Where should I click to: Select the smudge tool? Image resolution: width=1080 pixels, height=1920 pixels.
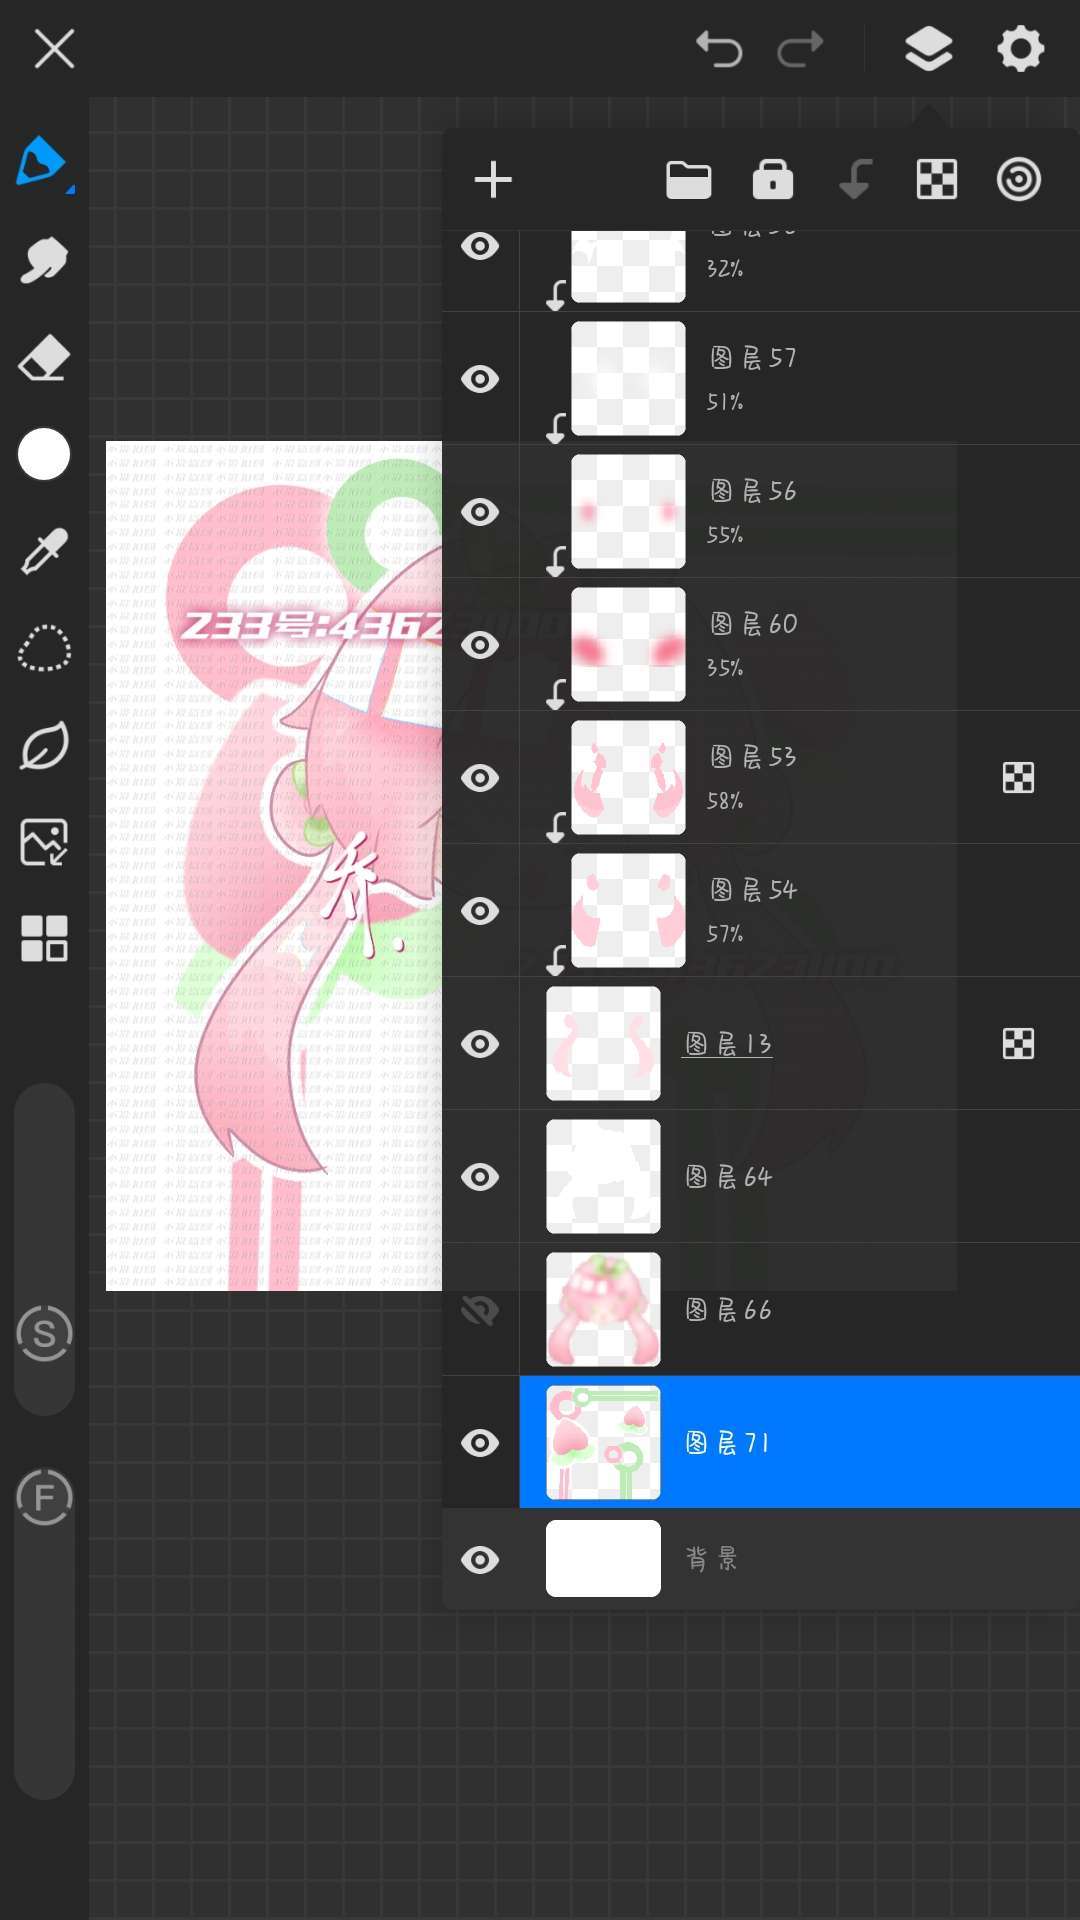click(x=44, y=260)
